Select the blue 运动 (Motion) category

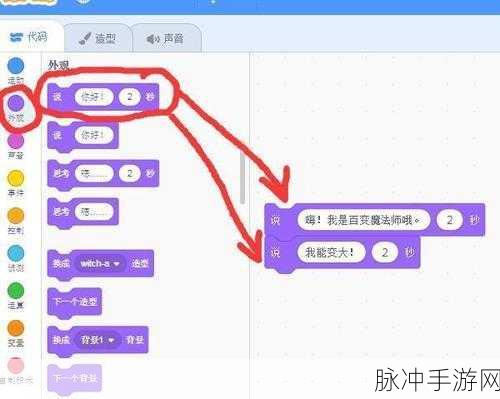[x=16, y=71]
